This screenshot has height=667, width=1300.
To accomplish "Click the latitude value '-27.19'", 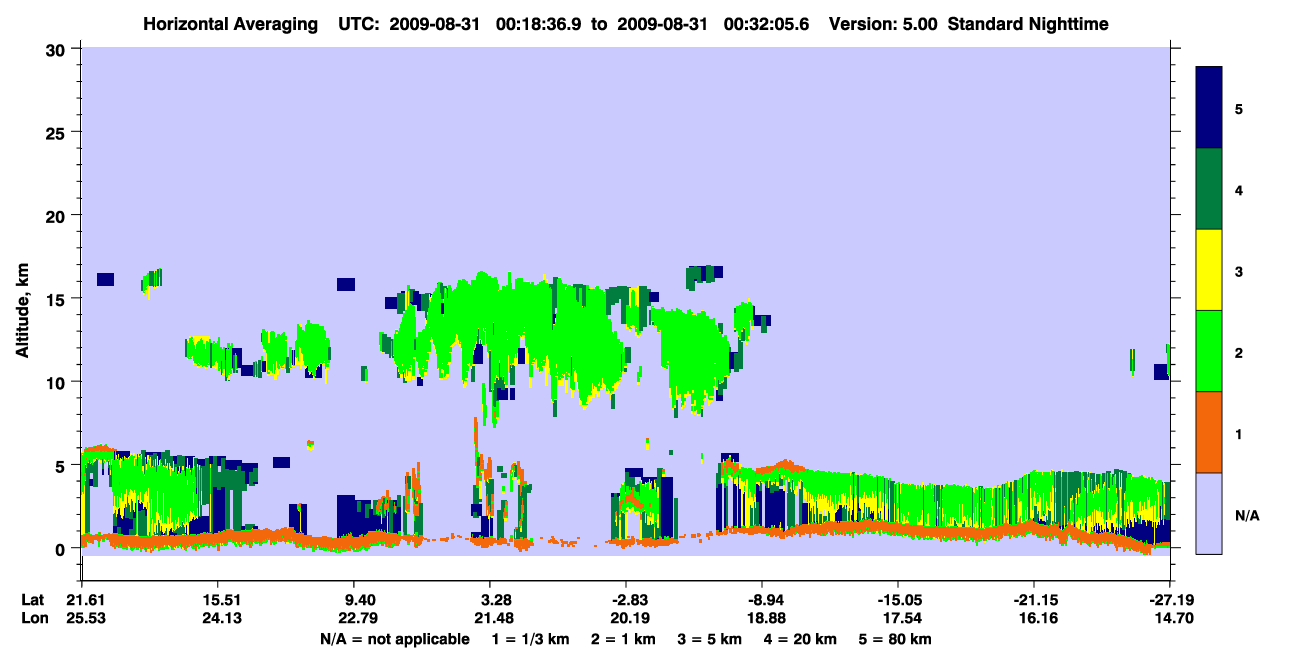I will click(1170, 600).
